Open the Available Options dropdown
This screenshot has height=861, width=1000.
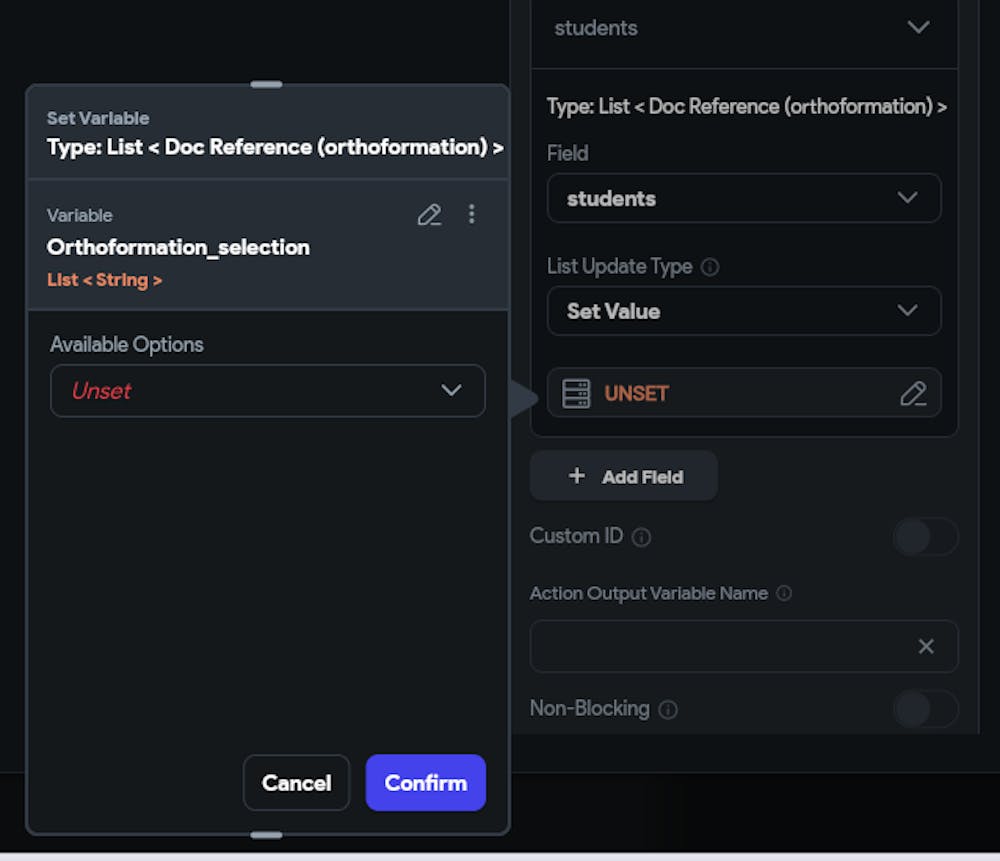[268, 391]
